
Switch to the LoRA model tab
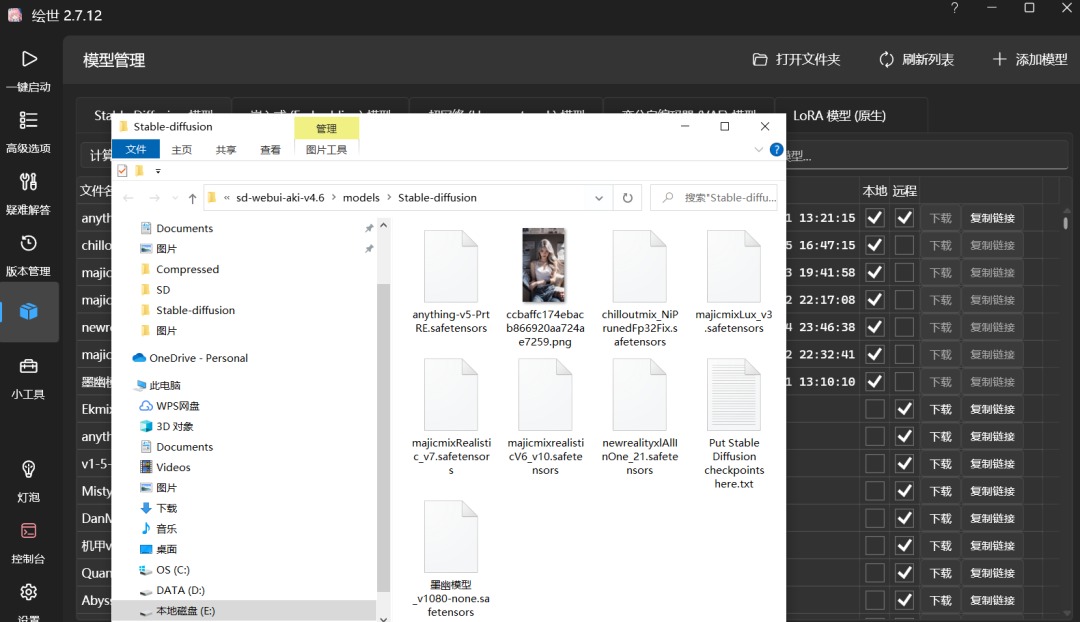point(839,116)
